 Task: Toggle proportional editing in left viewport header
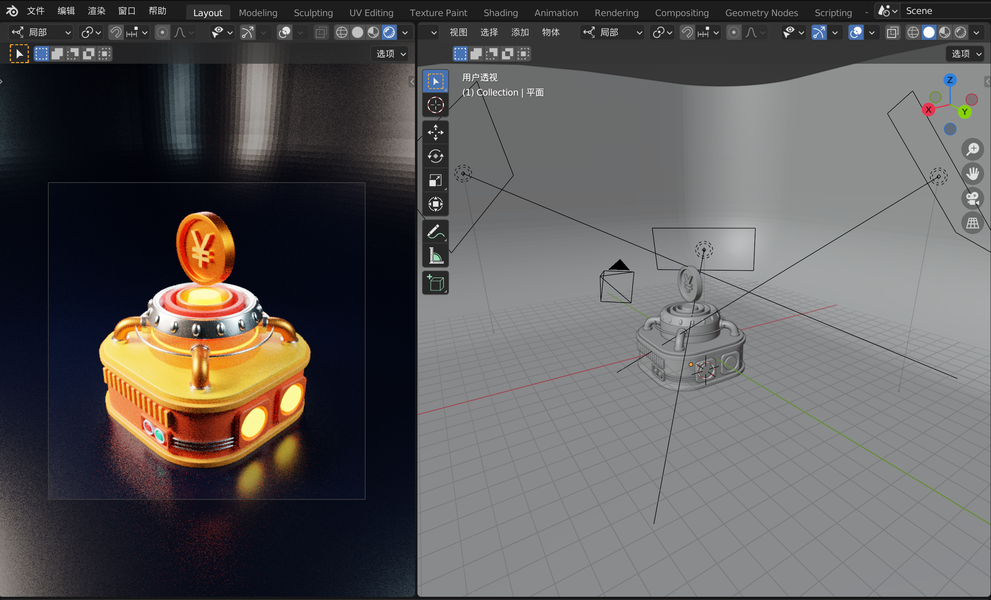162,32
